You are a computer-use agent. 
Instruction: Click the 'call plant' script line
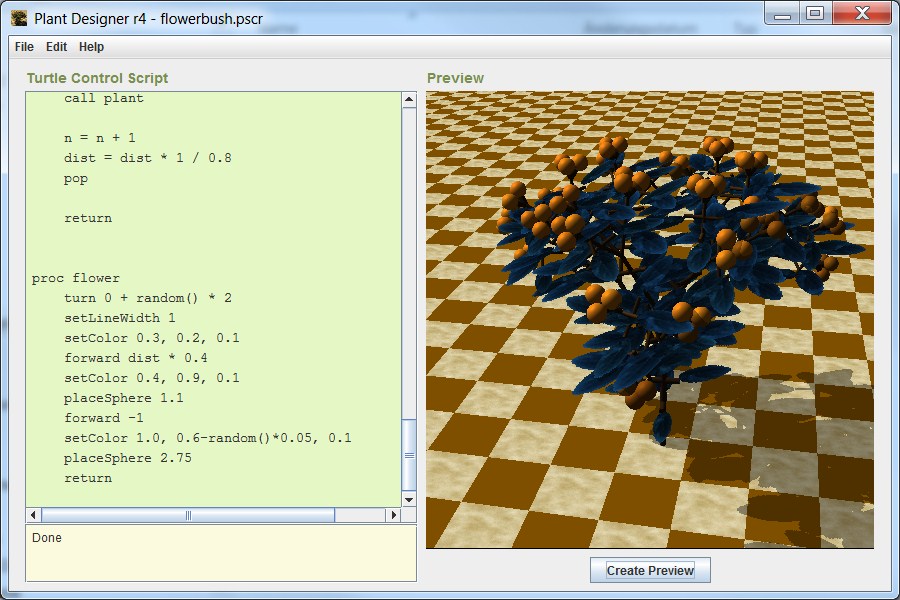pos(104,98)
